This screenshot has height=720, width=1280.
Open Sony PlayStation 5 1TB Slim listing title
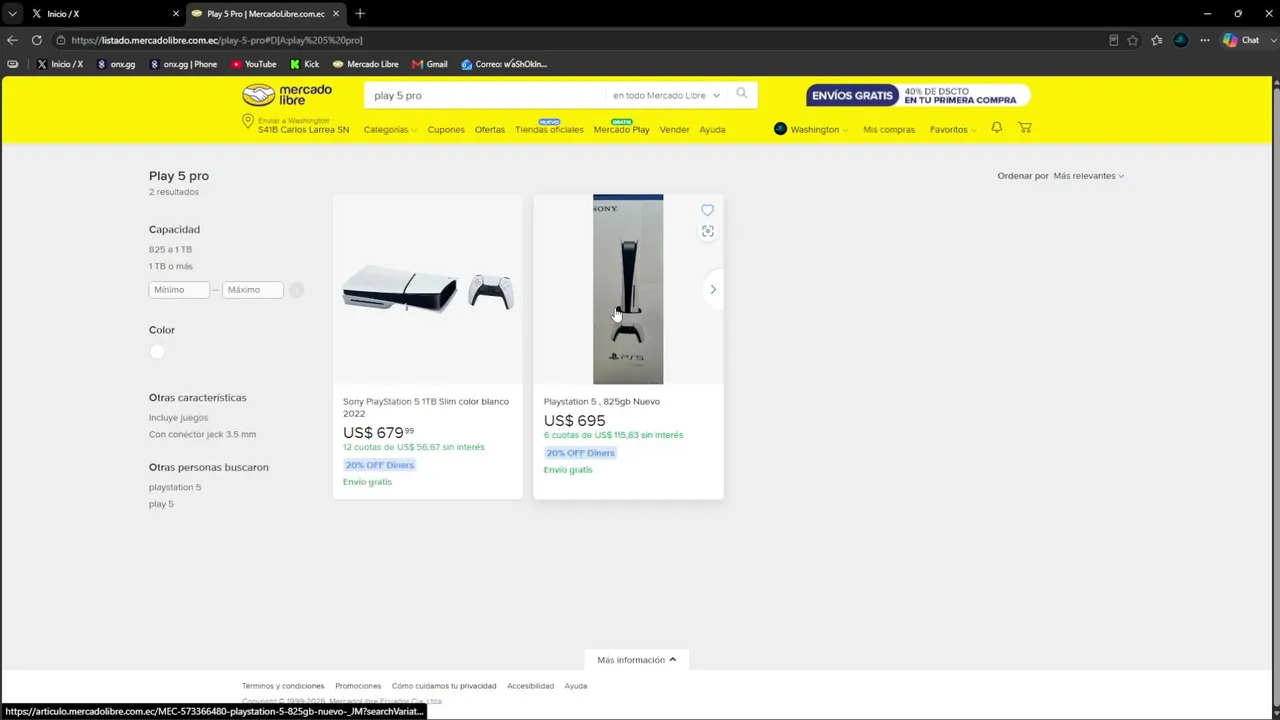click(426, 407)
